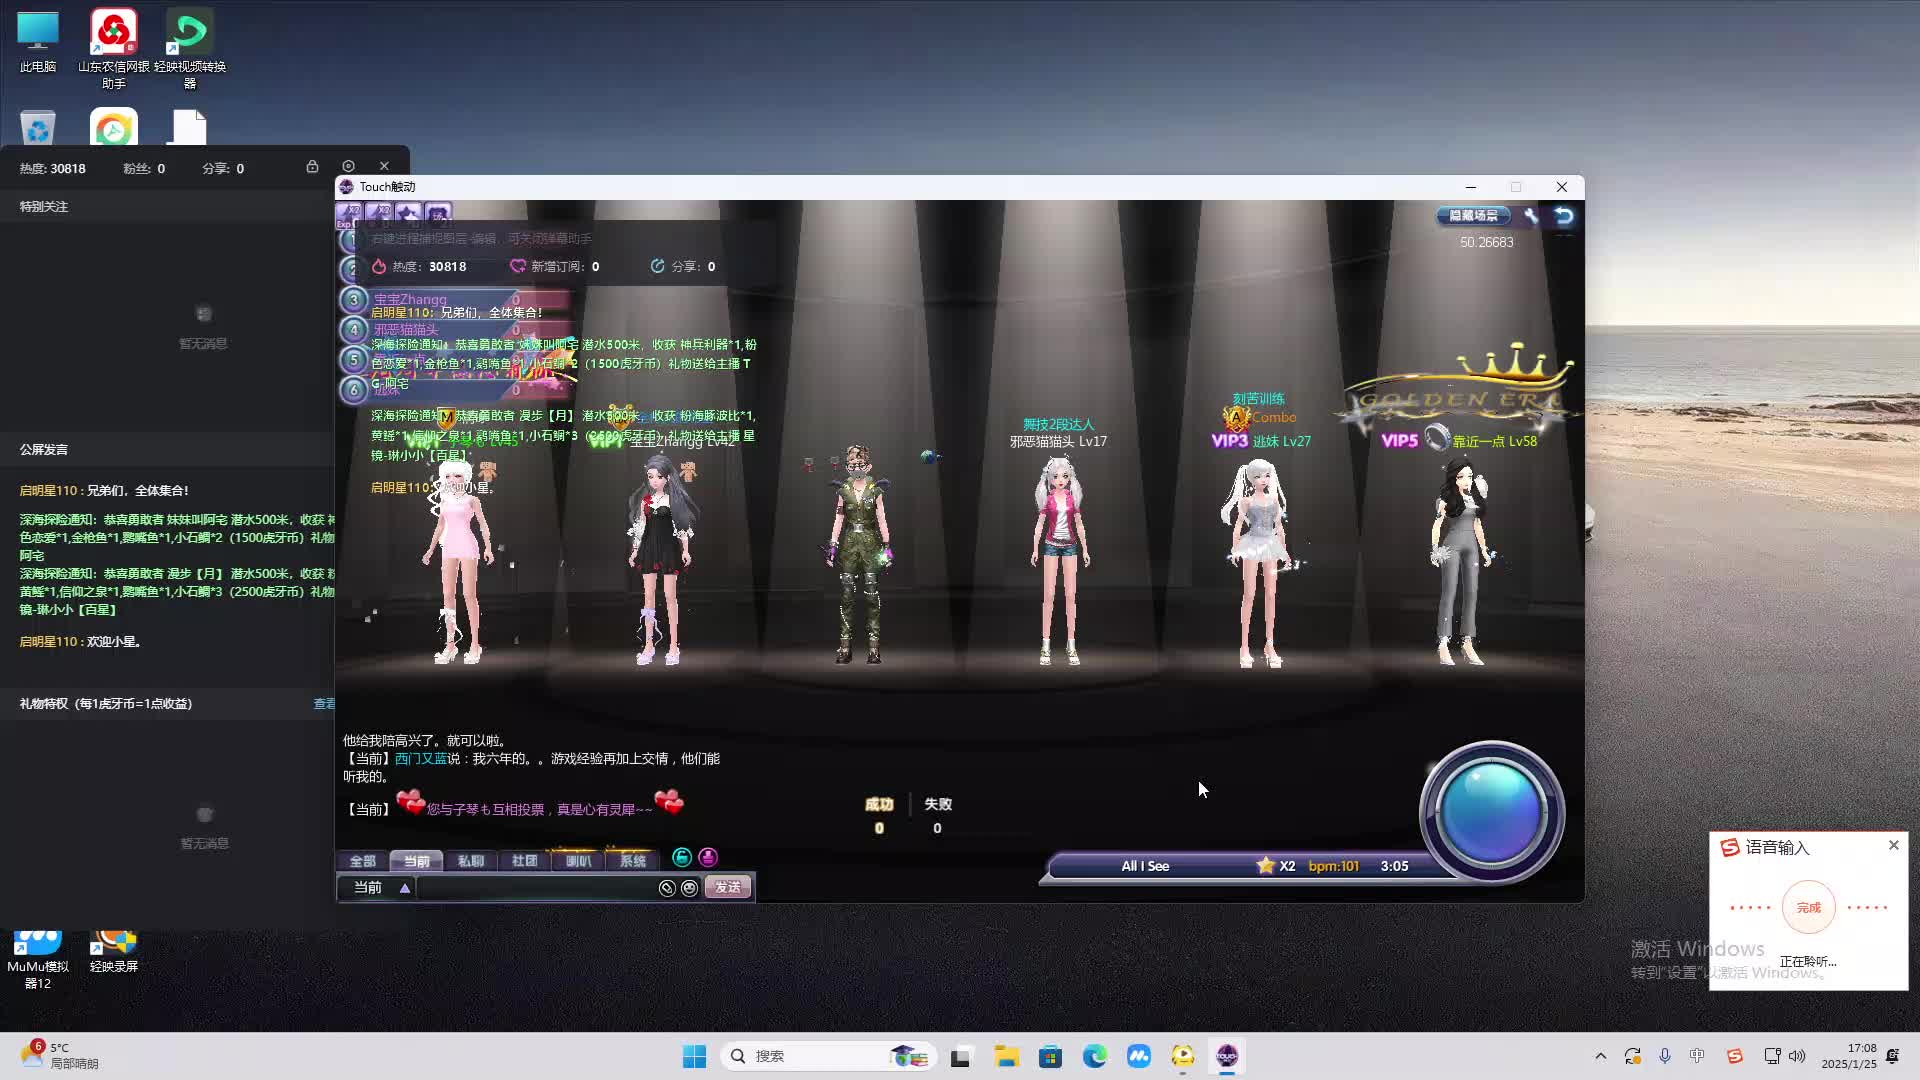The image size is (1920, 1080).
Task: Expand the system tray hidden icons chevron
Action: point(1600,1056)
